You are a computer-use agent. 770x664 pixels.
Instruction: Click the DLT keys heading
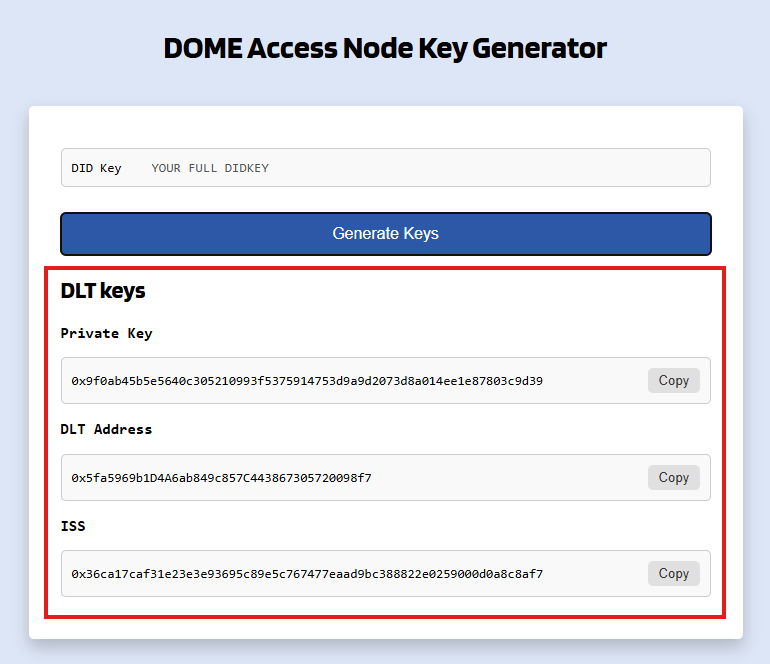(103, 291)
